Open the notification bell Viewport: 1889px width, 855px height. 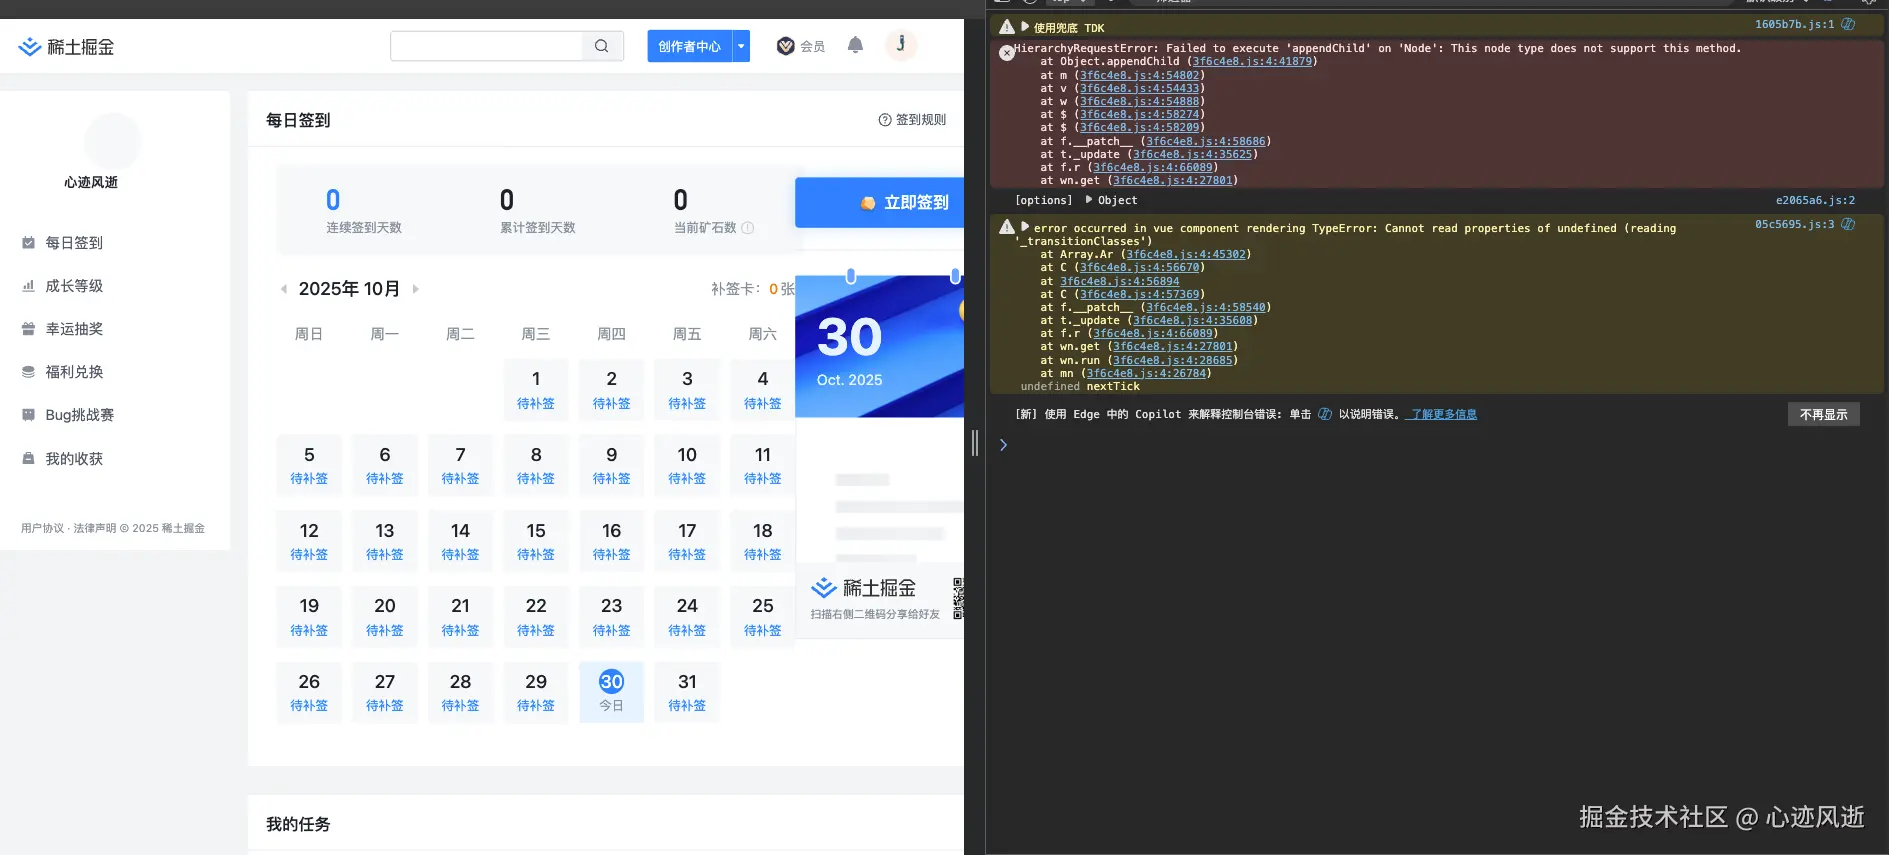[855, 45]
